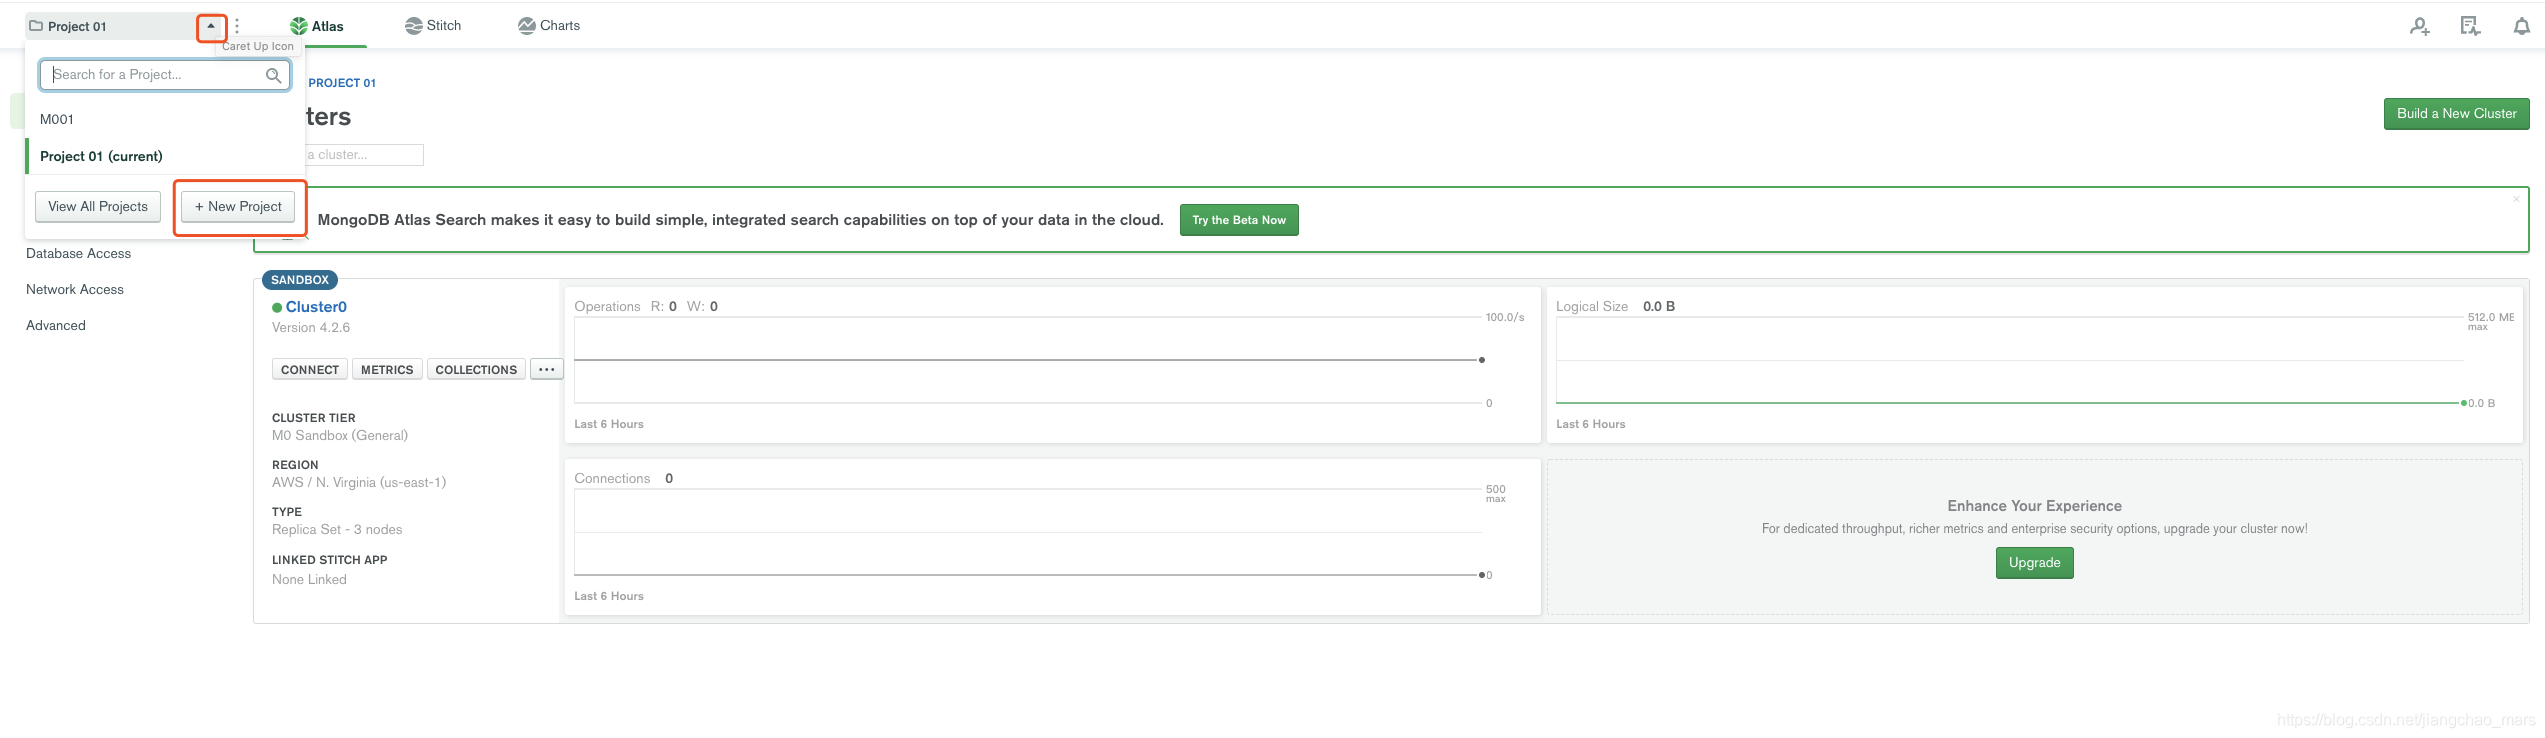
Task: Open the Charts tab
Action: [x=549, y=26]
